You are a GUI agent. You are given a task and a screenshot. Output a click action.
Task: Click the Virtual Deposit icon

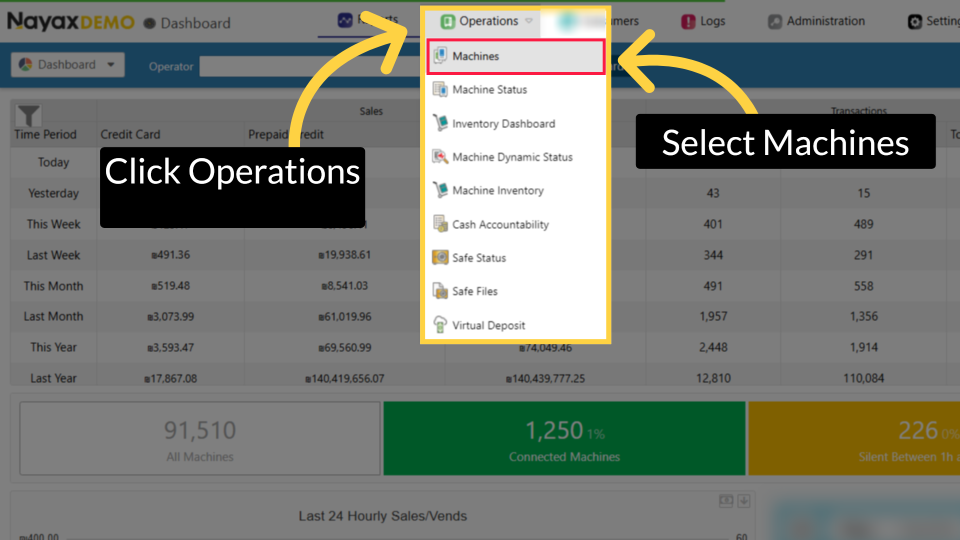[x=440, y=324]
